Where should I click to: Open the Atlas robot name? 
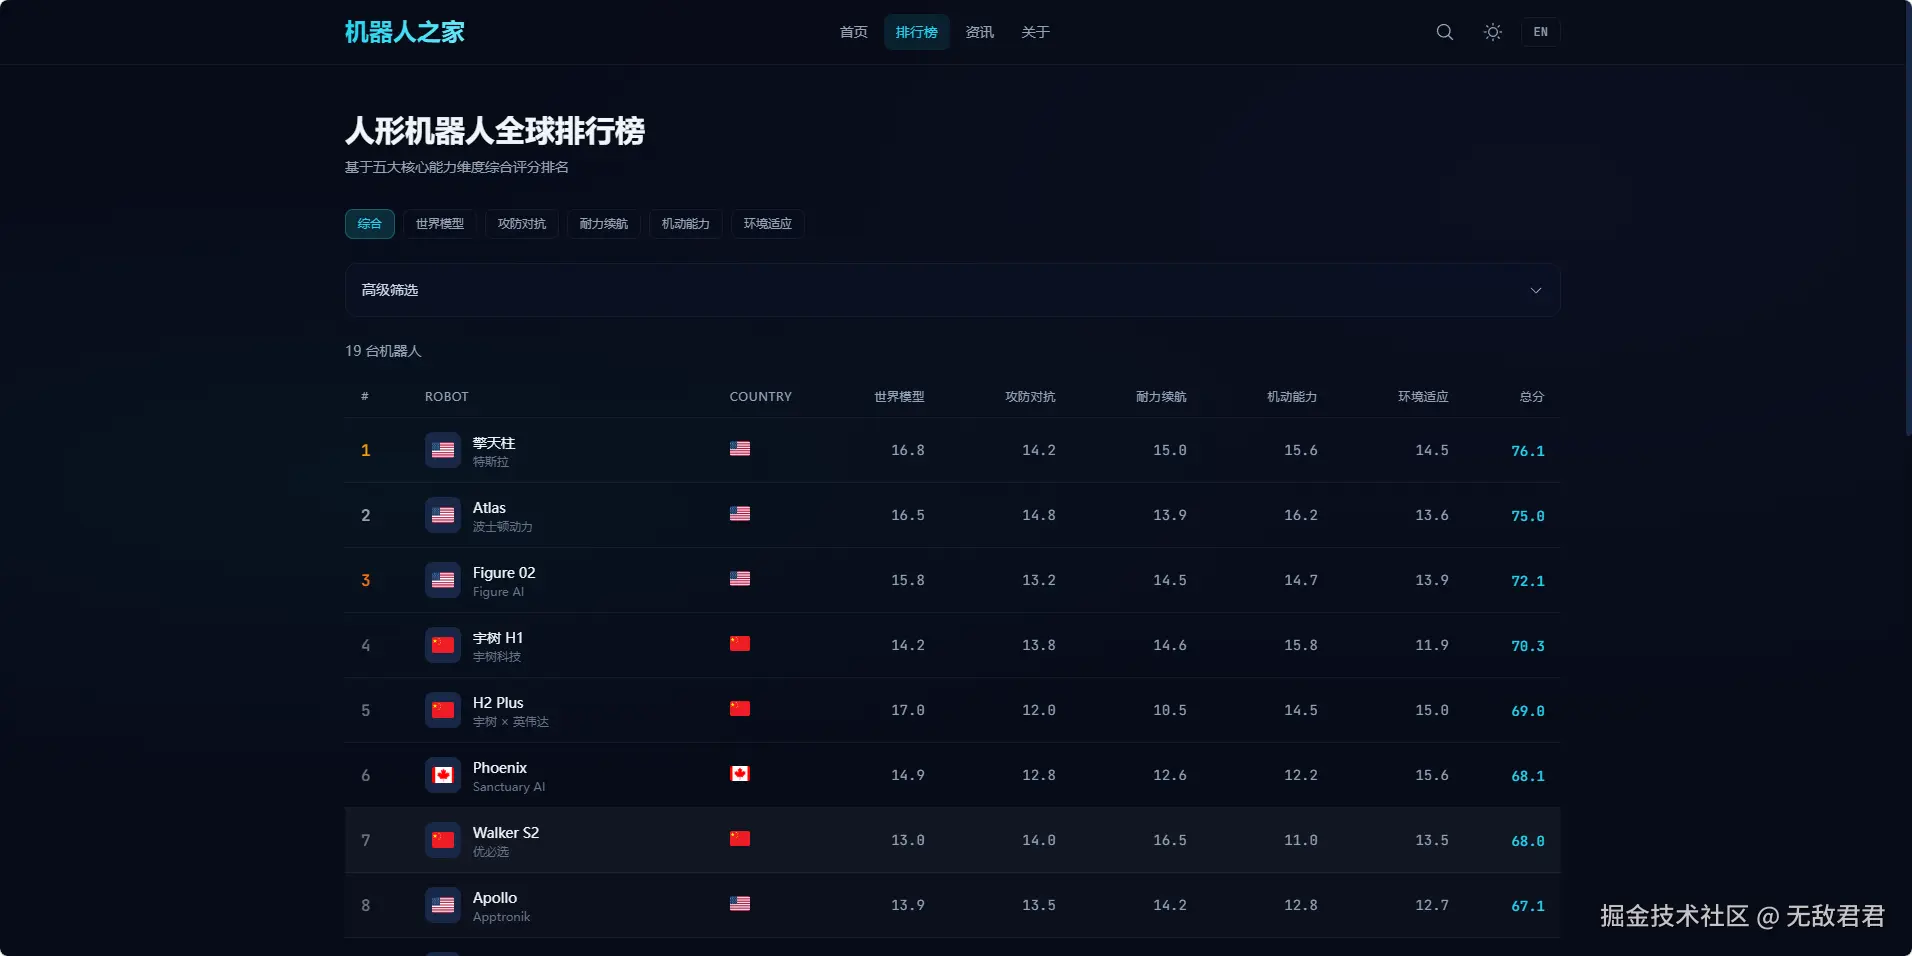pos(489,508)
